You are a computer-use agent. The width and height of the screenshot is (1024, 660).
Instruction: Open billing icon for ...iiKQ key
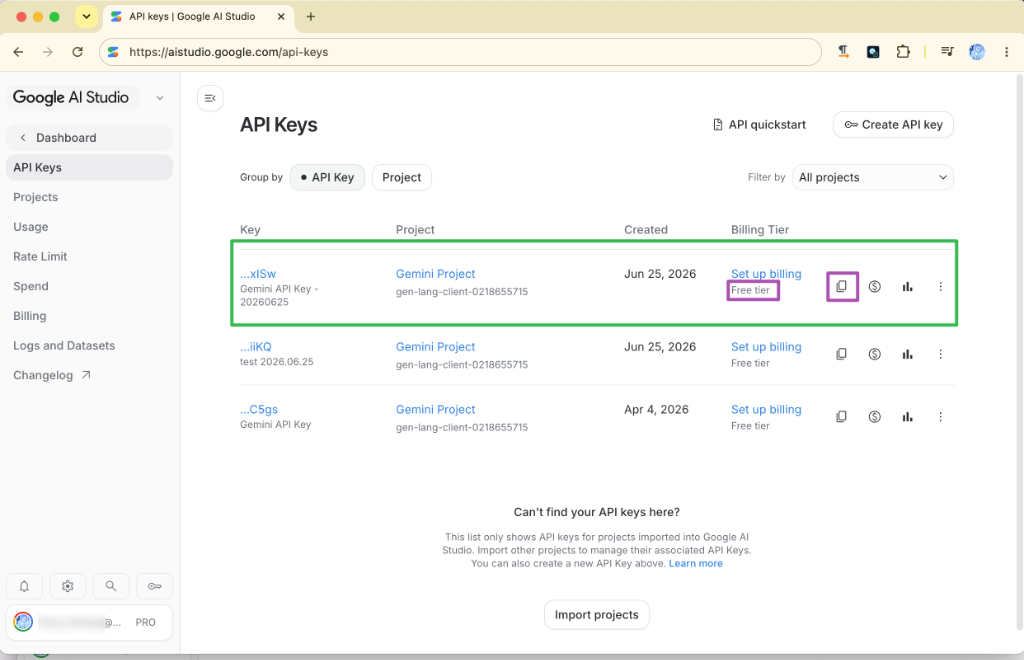point(874,354)
